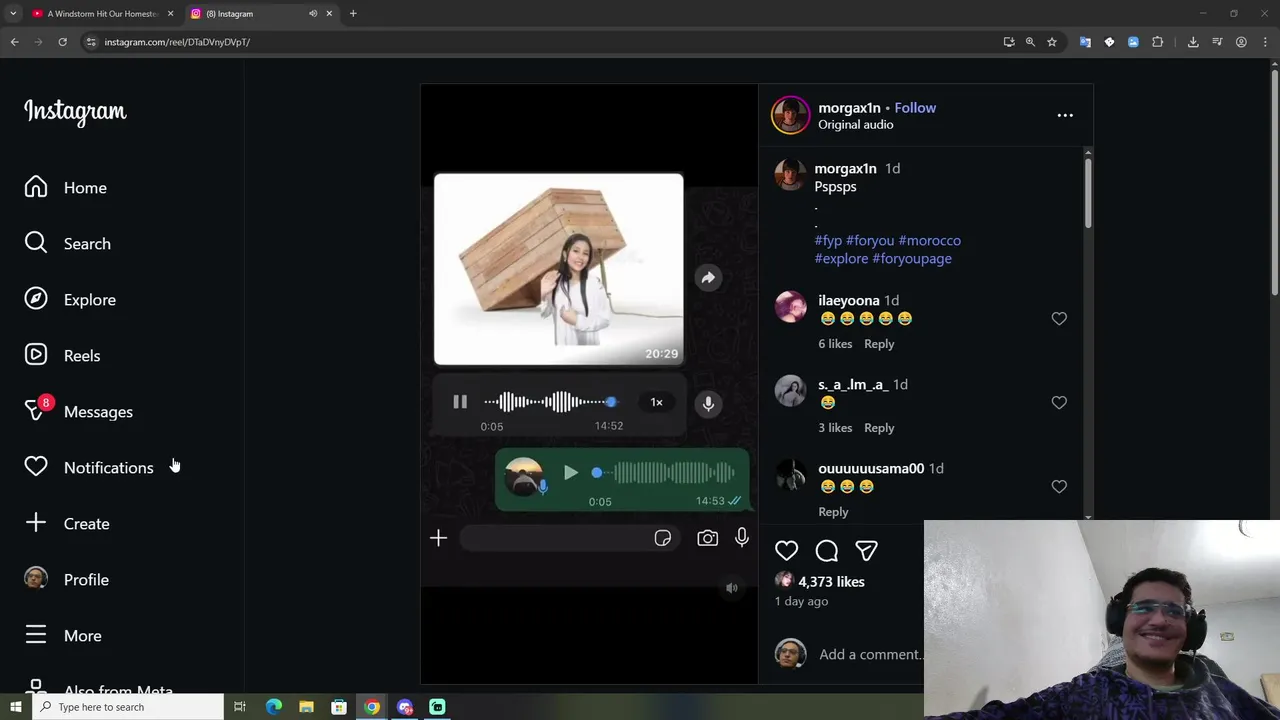This screenshot has height=720, width=1280.
Task: Open the browser extensions puzzle icon
Action: pos(1158,42)
